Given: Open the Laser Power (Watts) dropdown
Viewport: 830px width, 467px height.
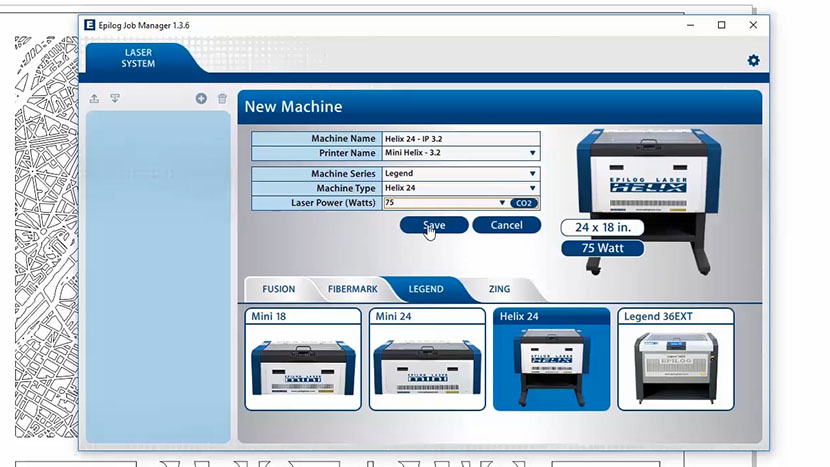Looking at the screenshot, I should [x=502, y=203].
